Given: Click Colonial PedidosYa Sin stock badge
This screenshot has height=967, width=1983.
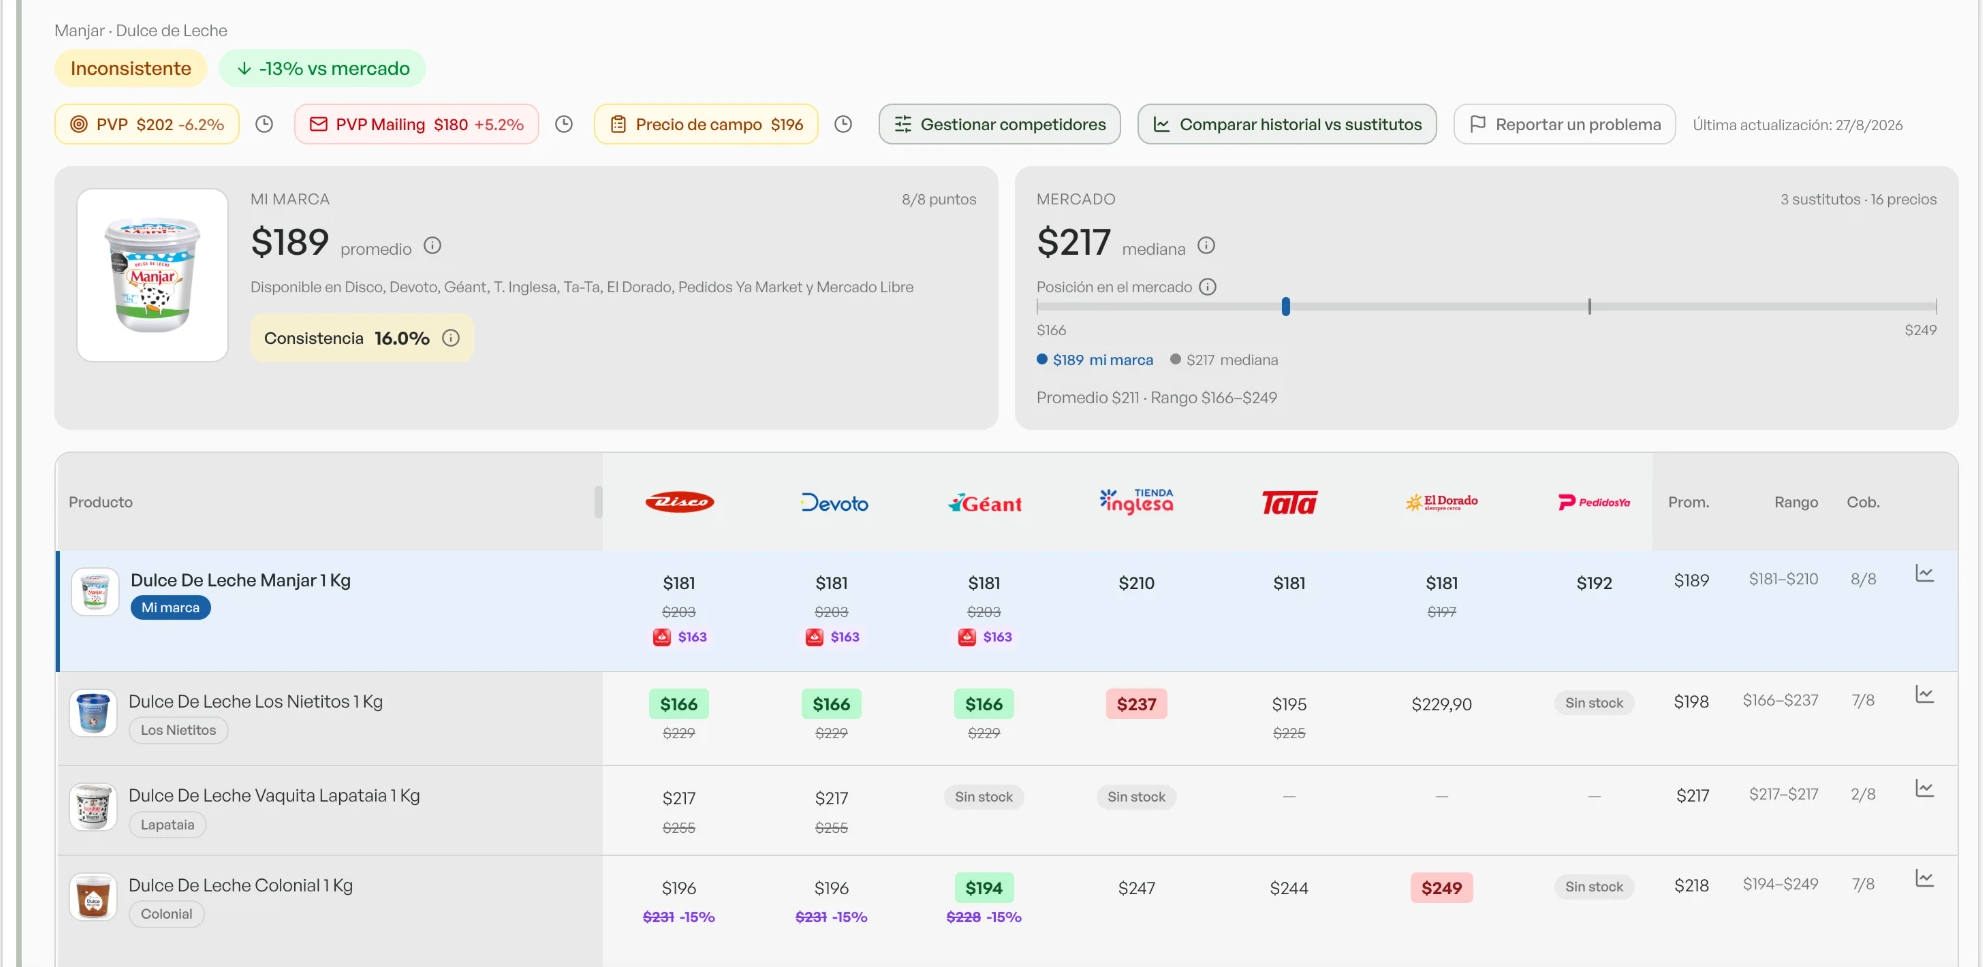Looking at the screenshot, I should coord(1594,887).
